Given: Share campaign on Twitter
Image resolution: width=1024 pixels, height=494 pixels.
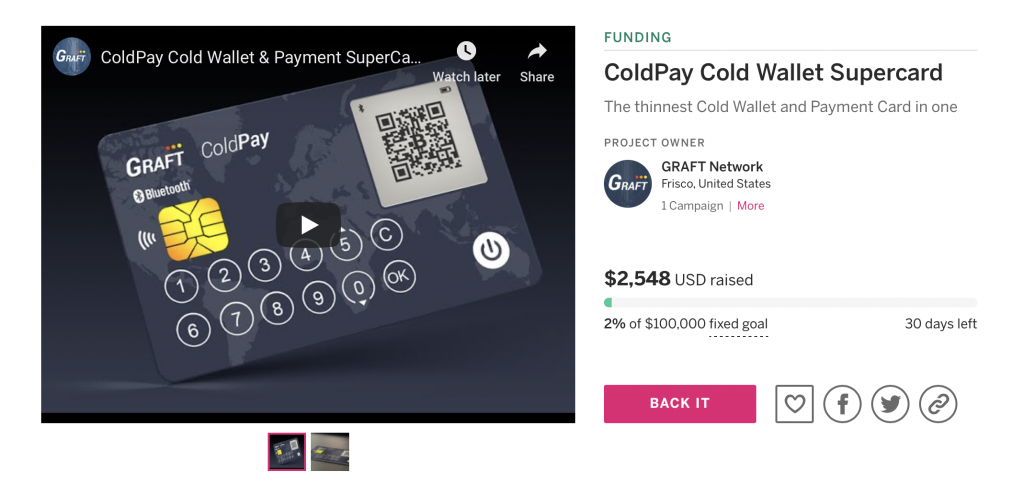Looking at the screenshot, I should 890,403.
